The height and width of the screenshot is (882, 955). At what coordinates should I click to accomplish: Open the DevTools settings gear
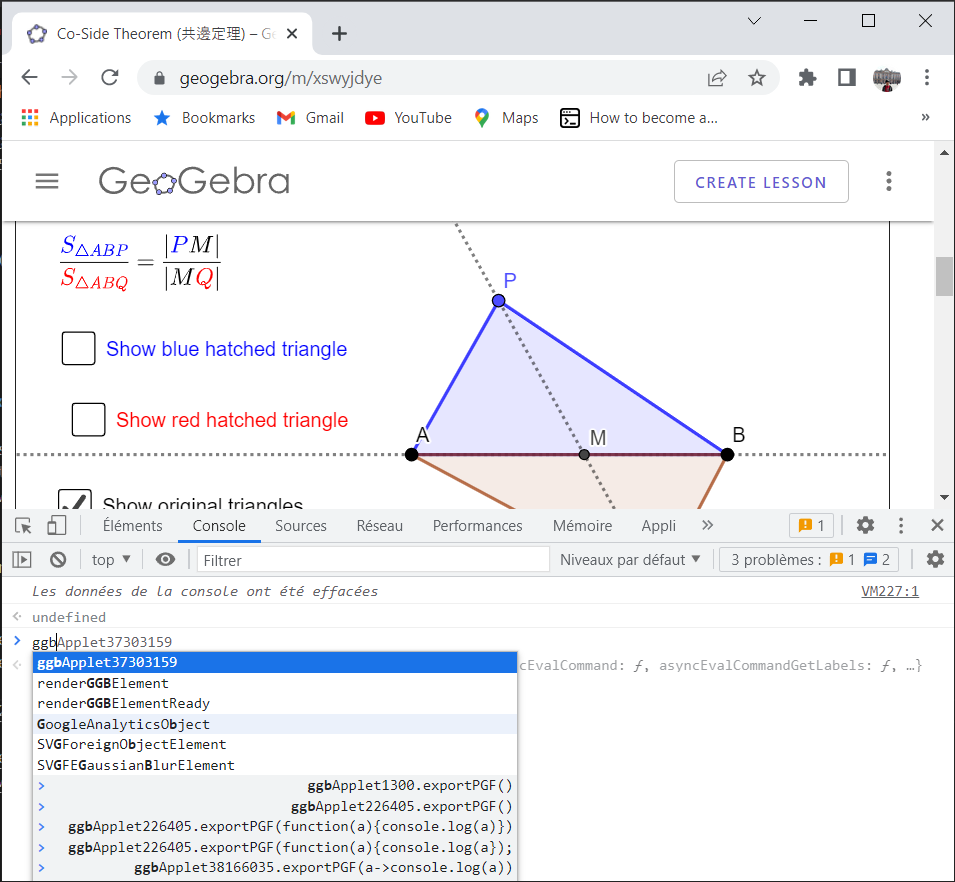865,525
